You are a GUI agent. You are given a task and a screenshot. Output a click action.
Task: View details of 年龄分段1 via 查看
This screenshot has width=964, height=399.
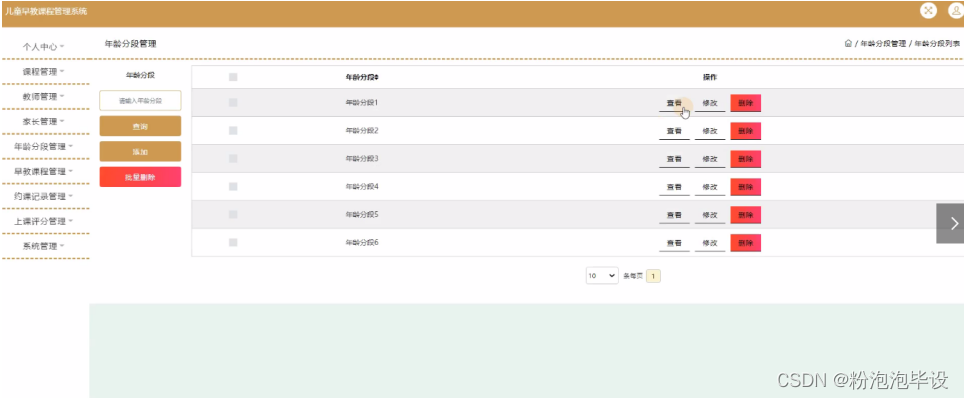point(674,103)
